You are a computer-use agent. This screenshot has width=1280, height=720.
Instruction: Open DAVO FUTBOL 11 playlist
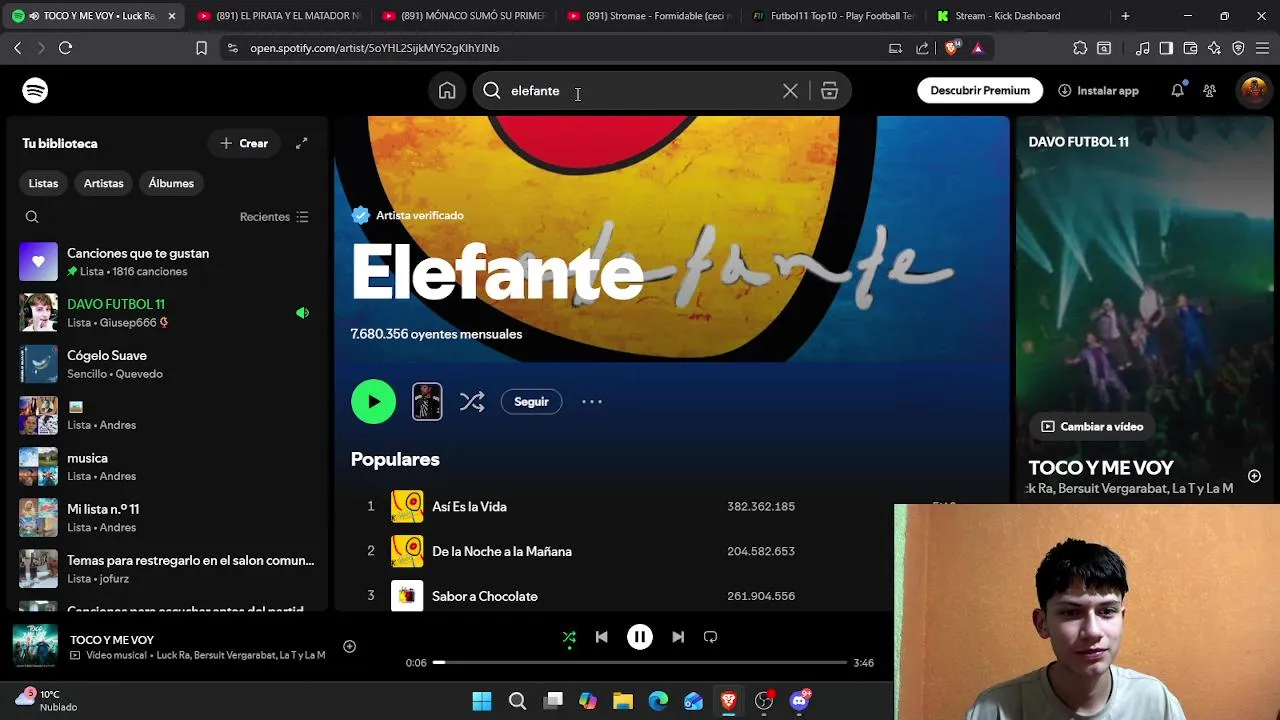tap(166, 313)
